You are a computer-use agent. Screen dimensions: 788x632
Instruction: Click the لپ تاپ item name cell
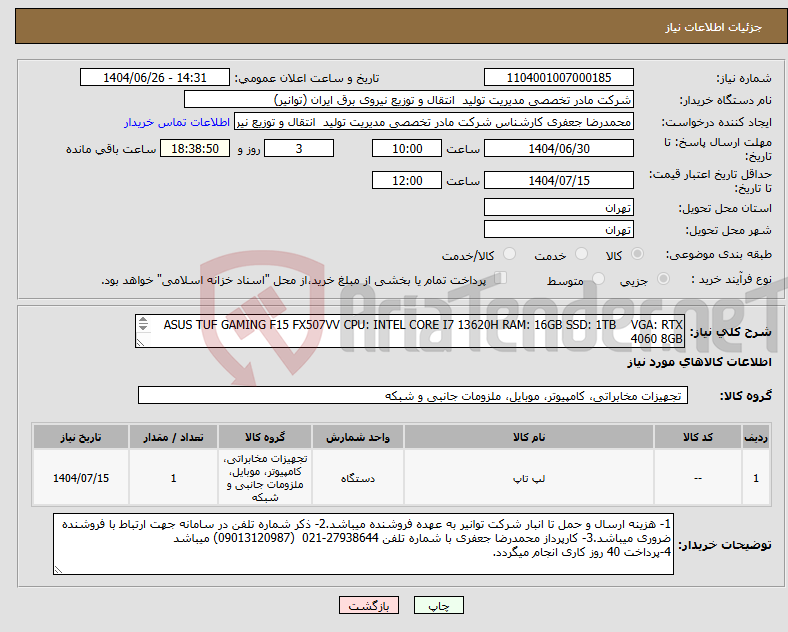tap(529, 478)
